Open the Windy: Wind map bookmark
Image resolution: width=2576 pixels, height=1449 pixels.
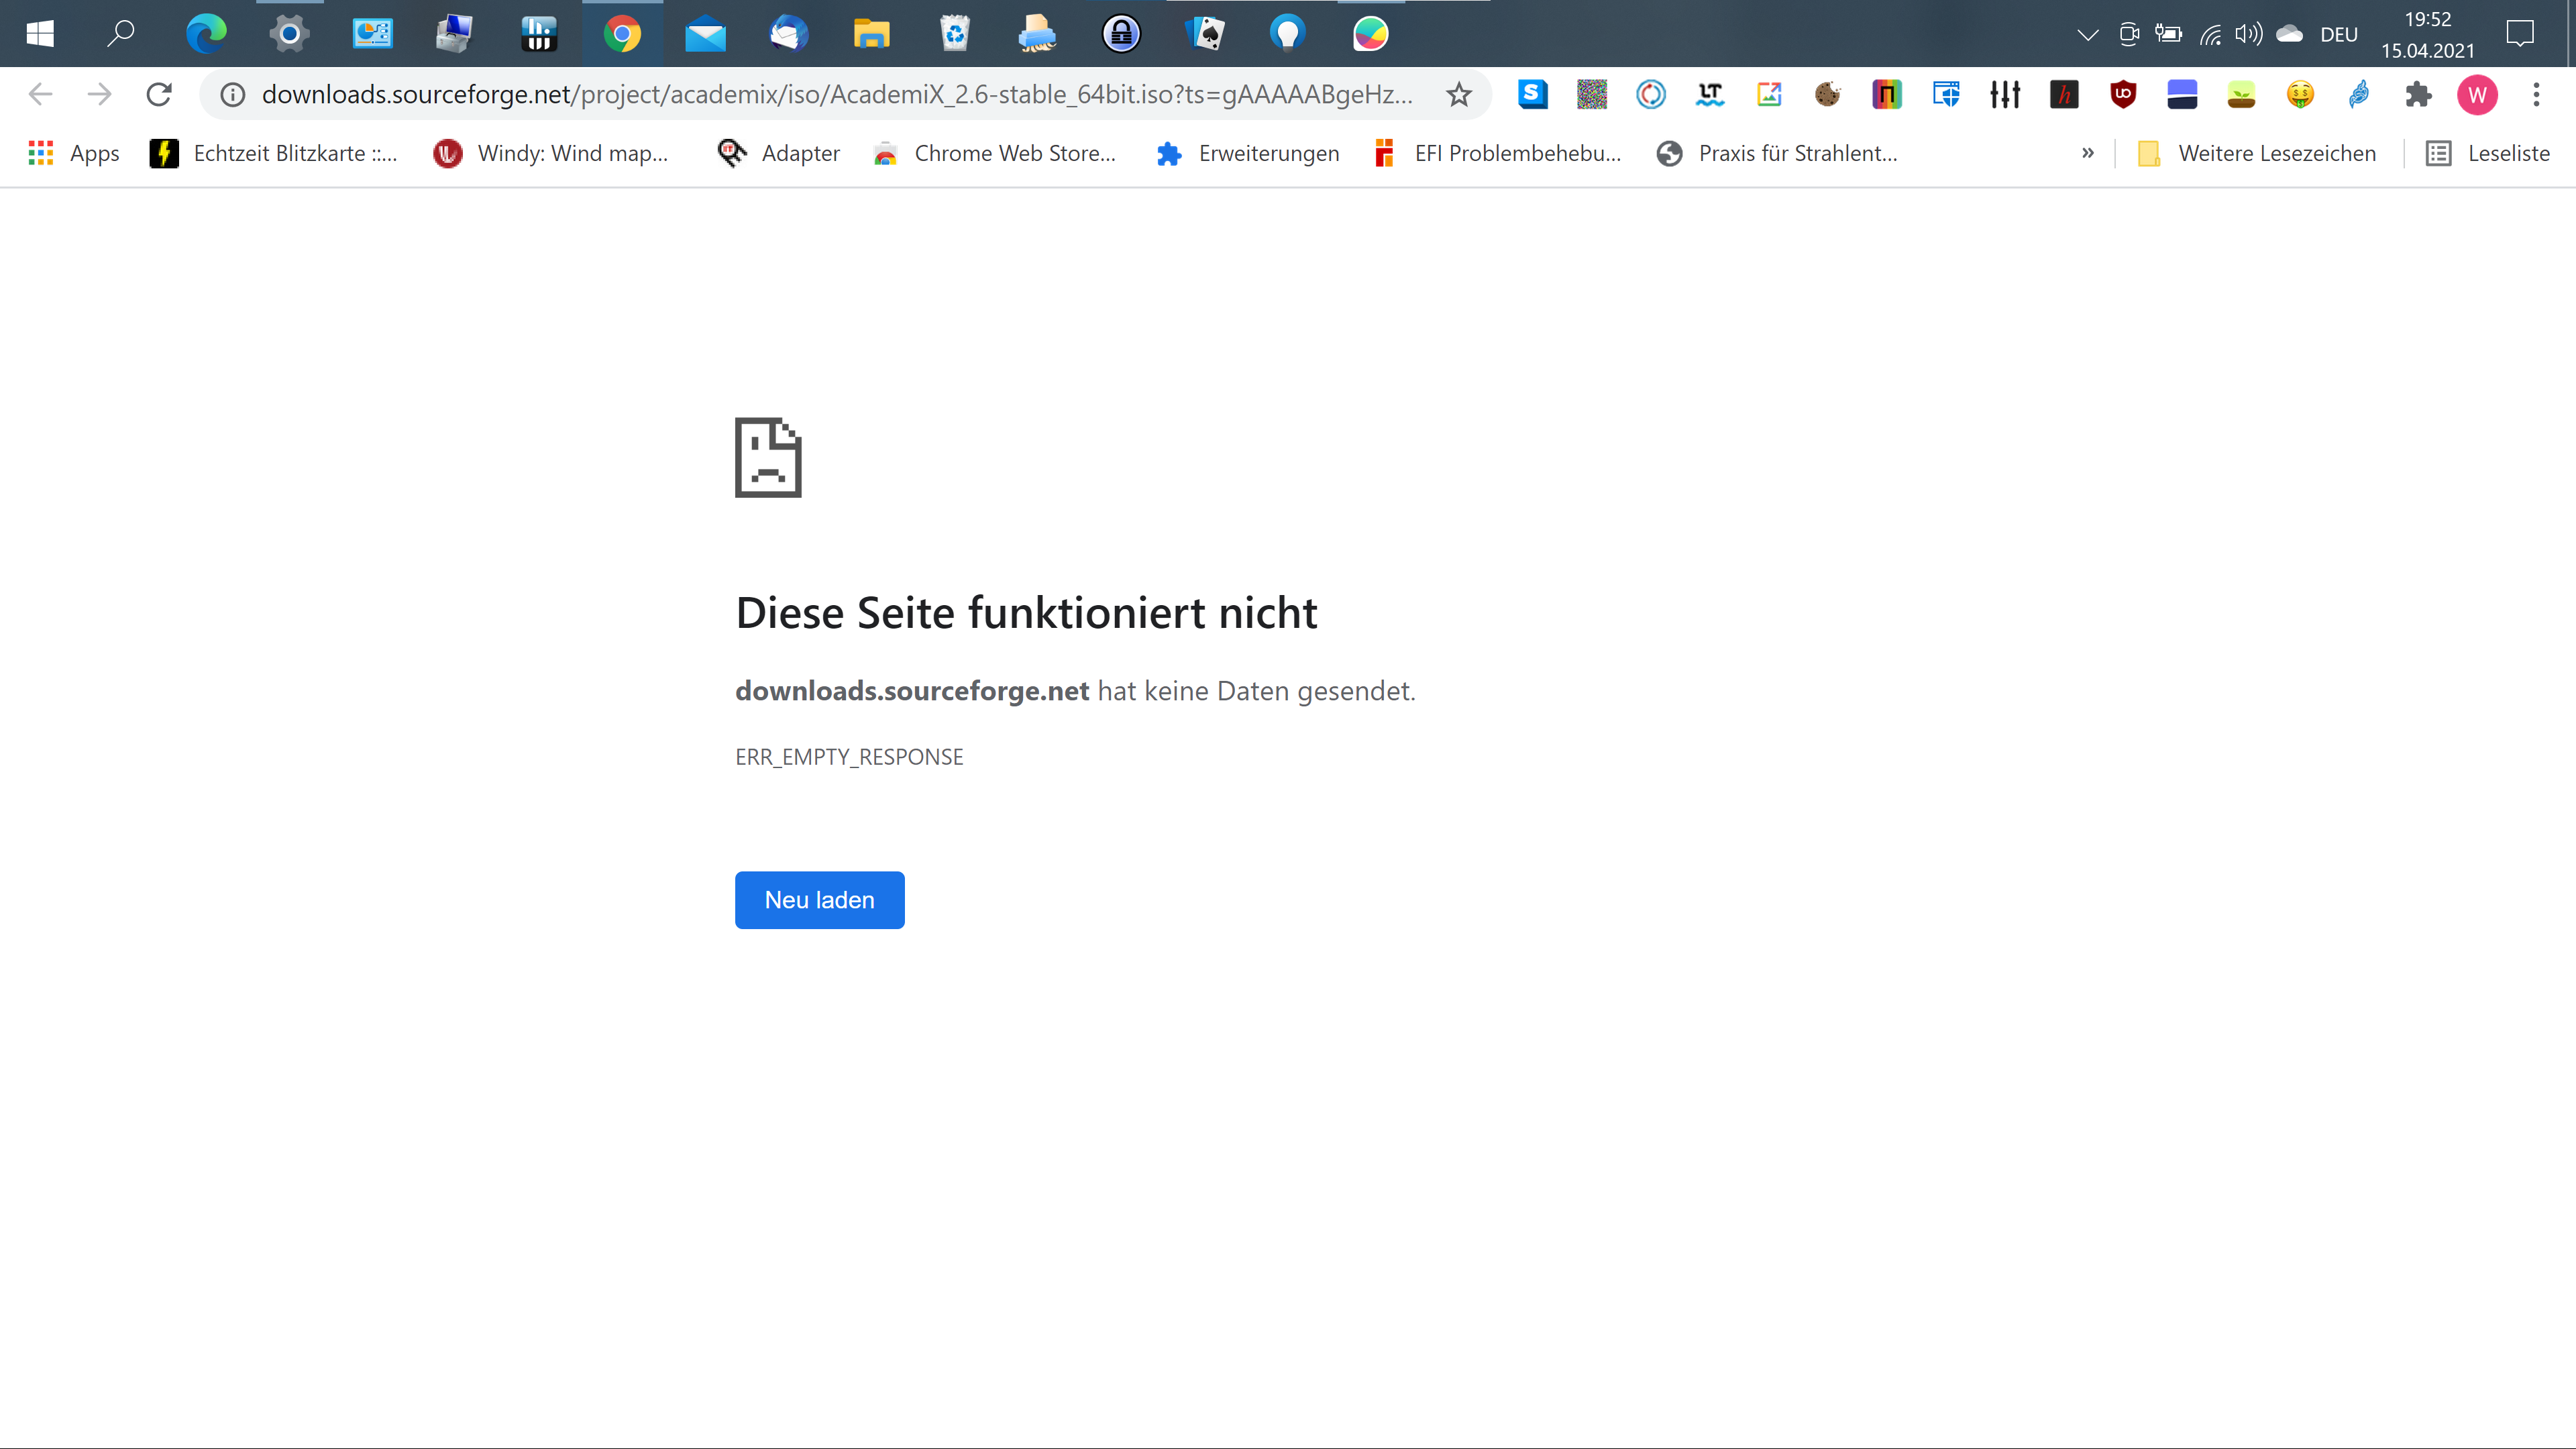551,153
